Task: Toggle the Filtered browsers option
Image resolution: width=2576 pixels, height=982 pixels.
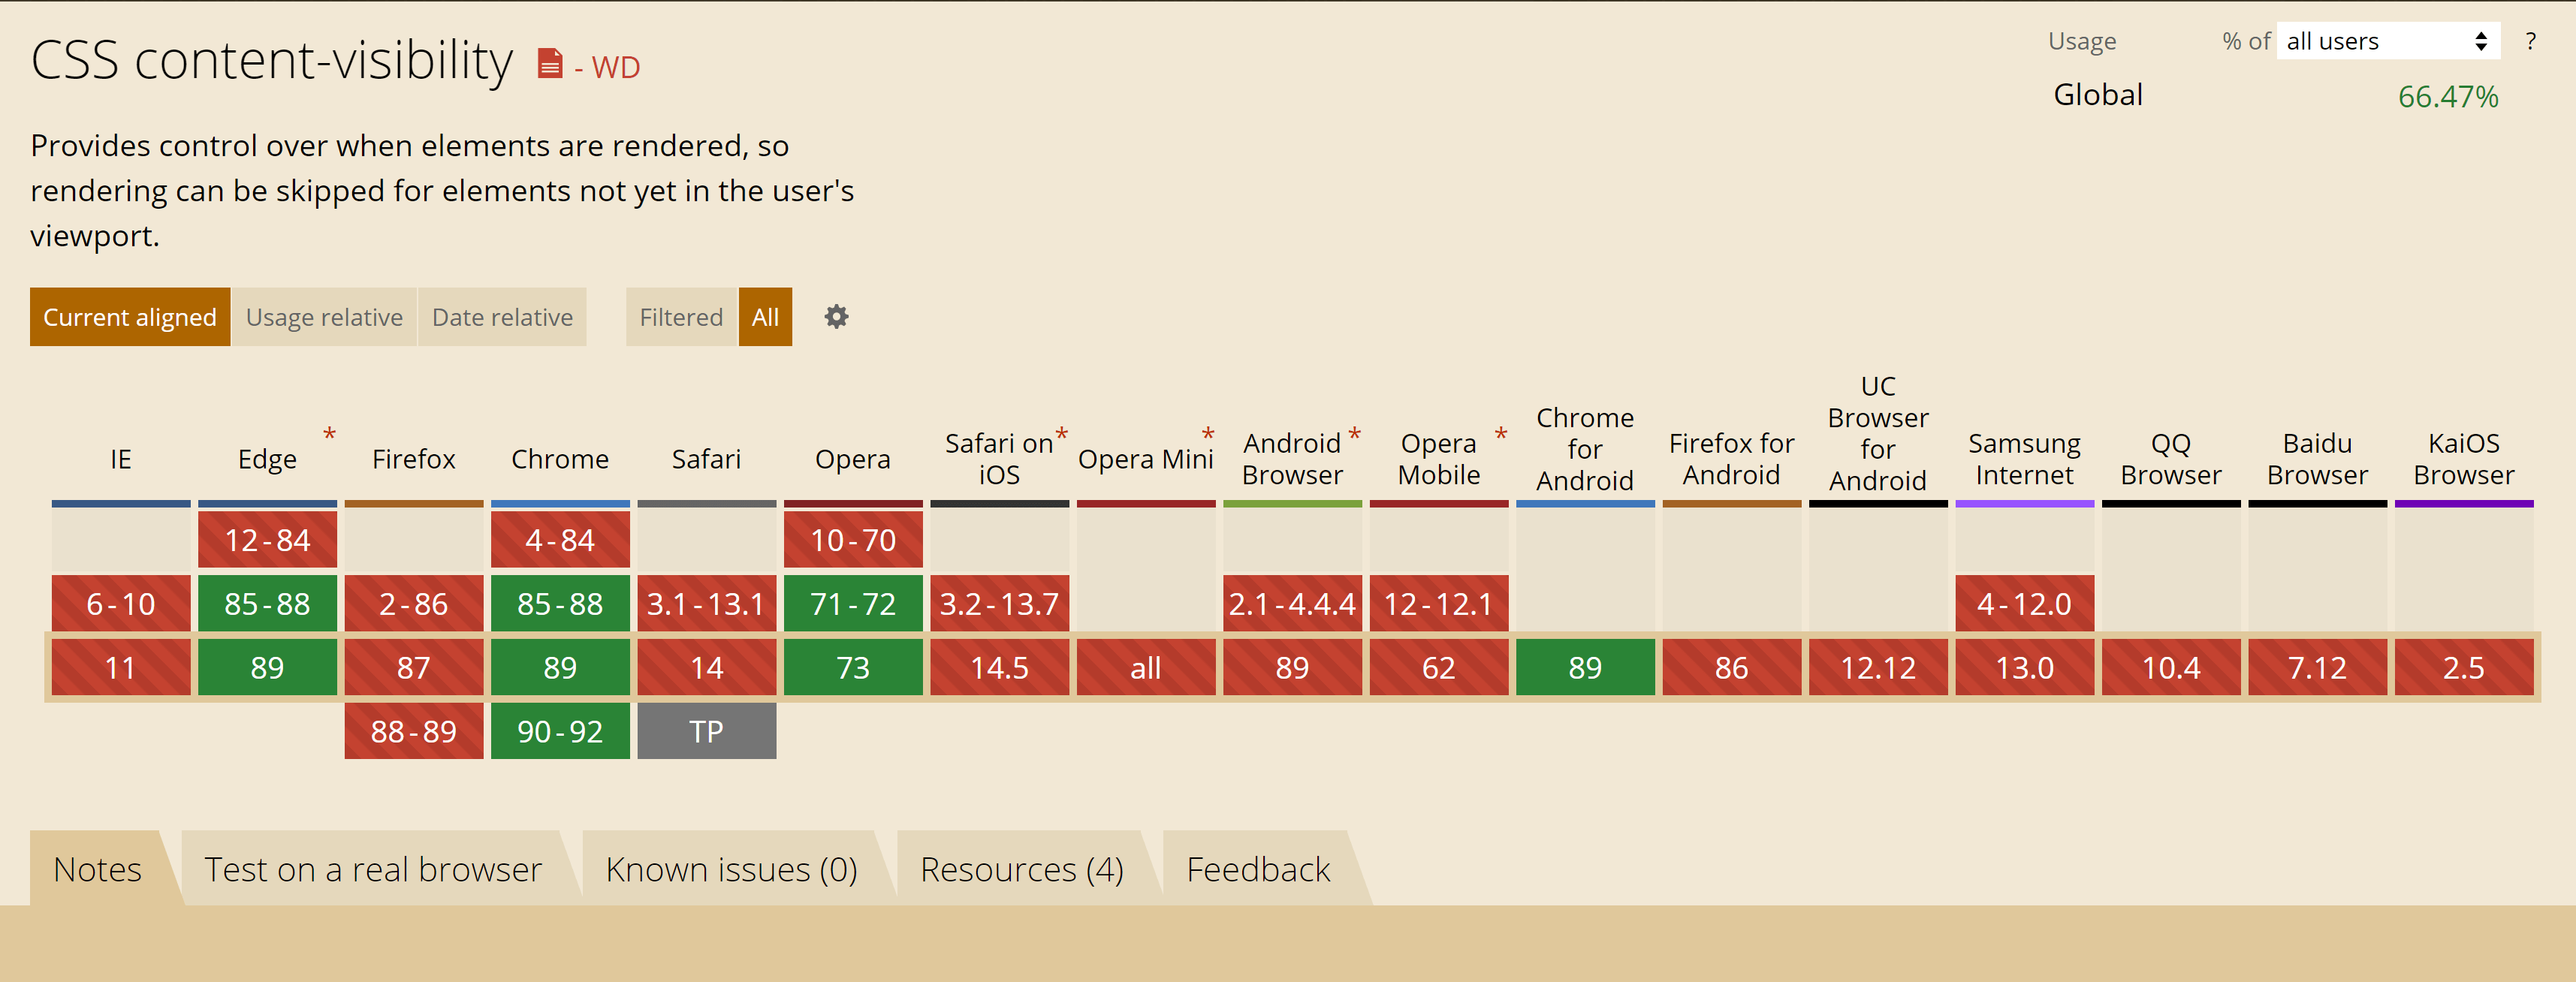Action: click(680, 317)
